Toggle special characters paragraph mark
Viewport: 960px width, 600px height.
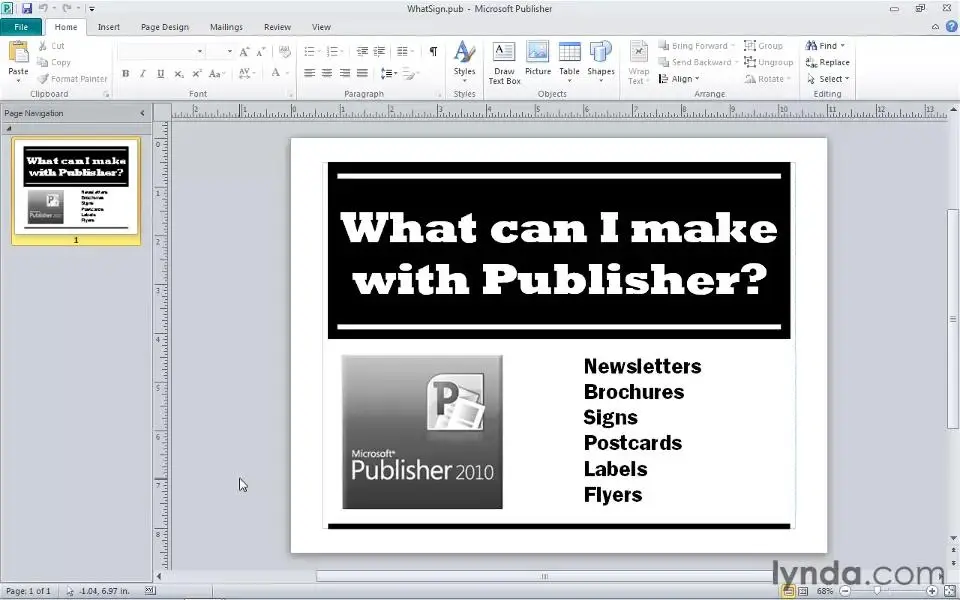(x=433, y=51)
